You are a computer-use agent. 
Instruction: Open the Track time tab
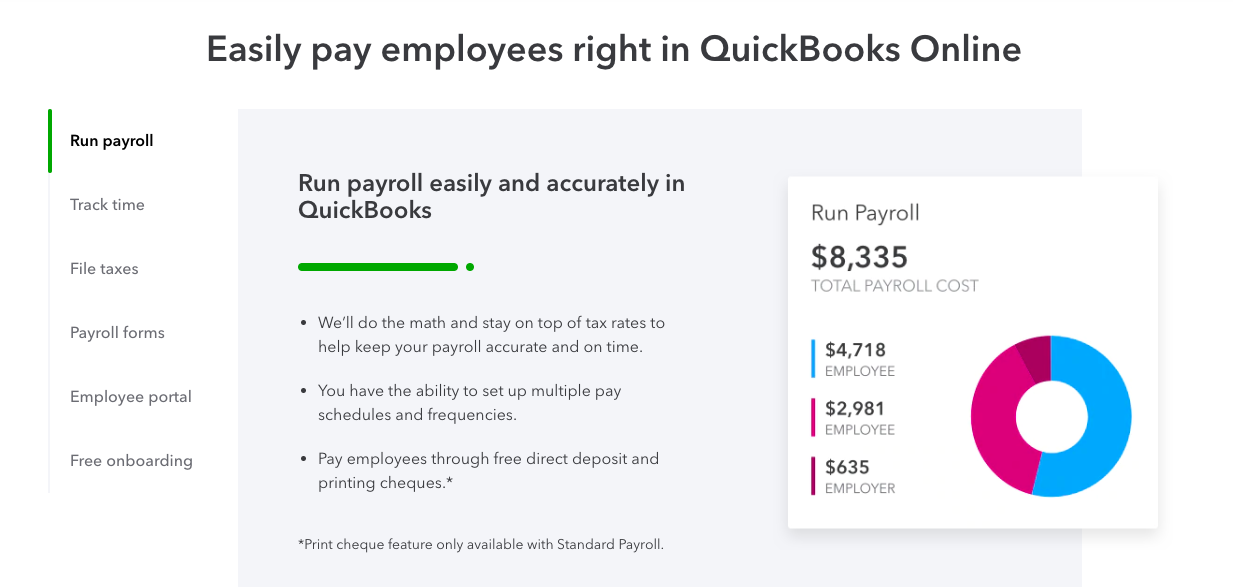coord(107,205)
